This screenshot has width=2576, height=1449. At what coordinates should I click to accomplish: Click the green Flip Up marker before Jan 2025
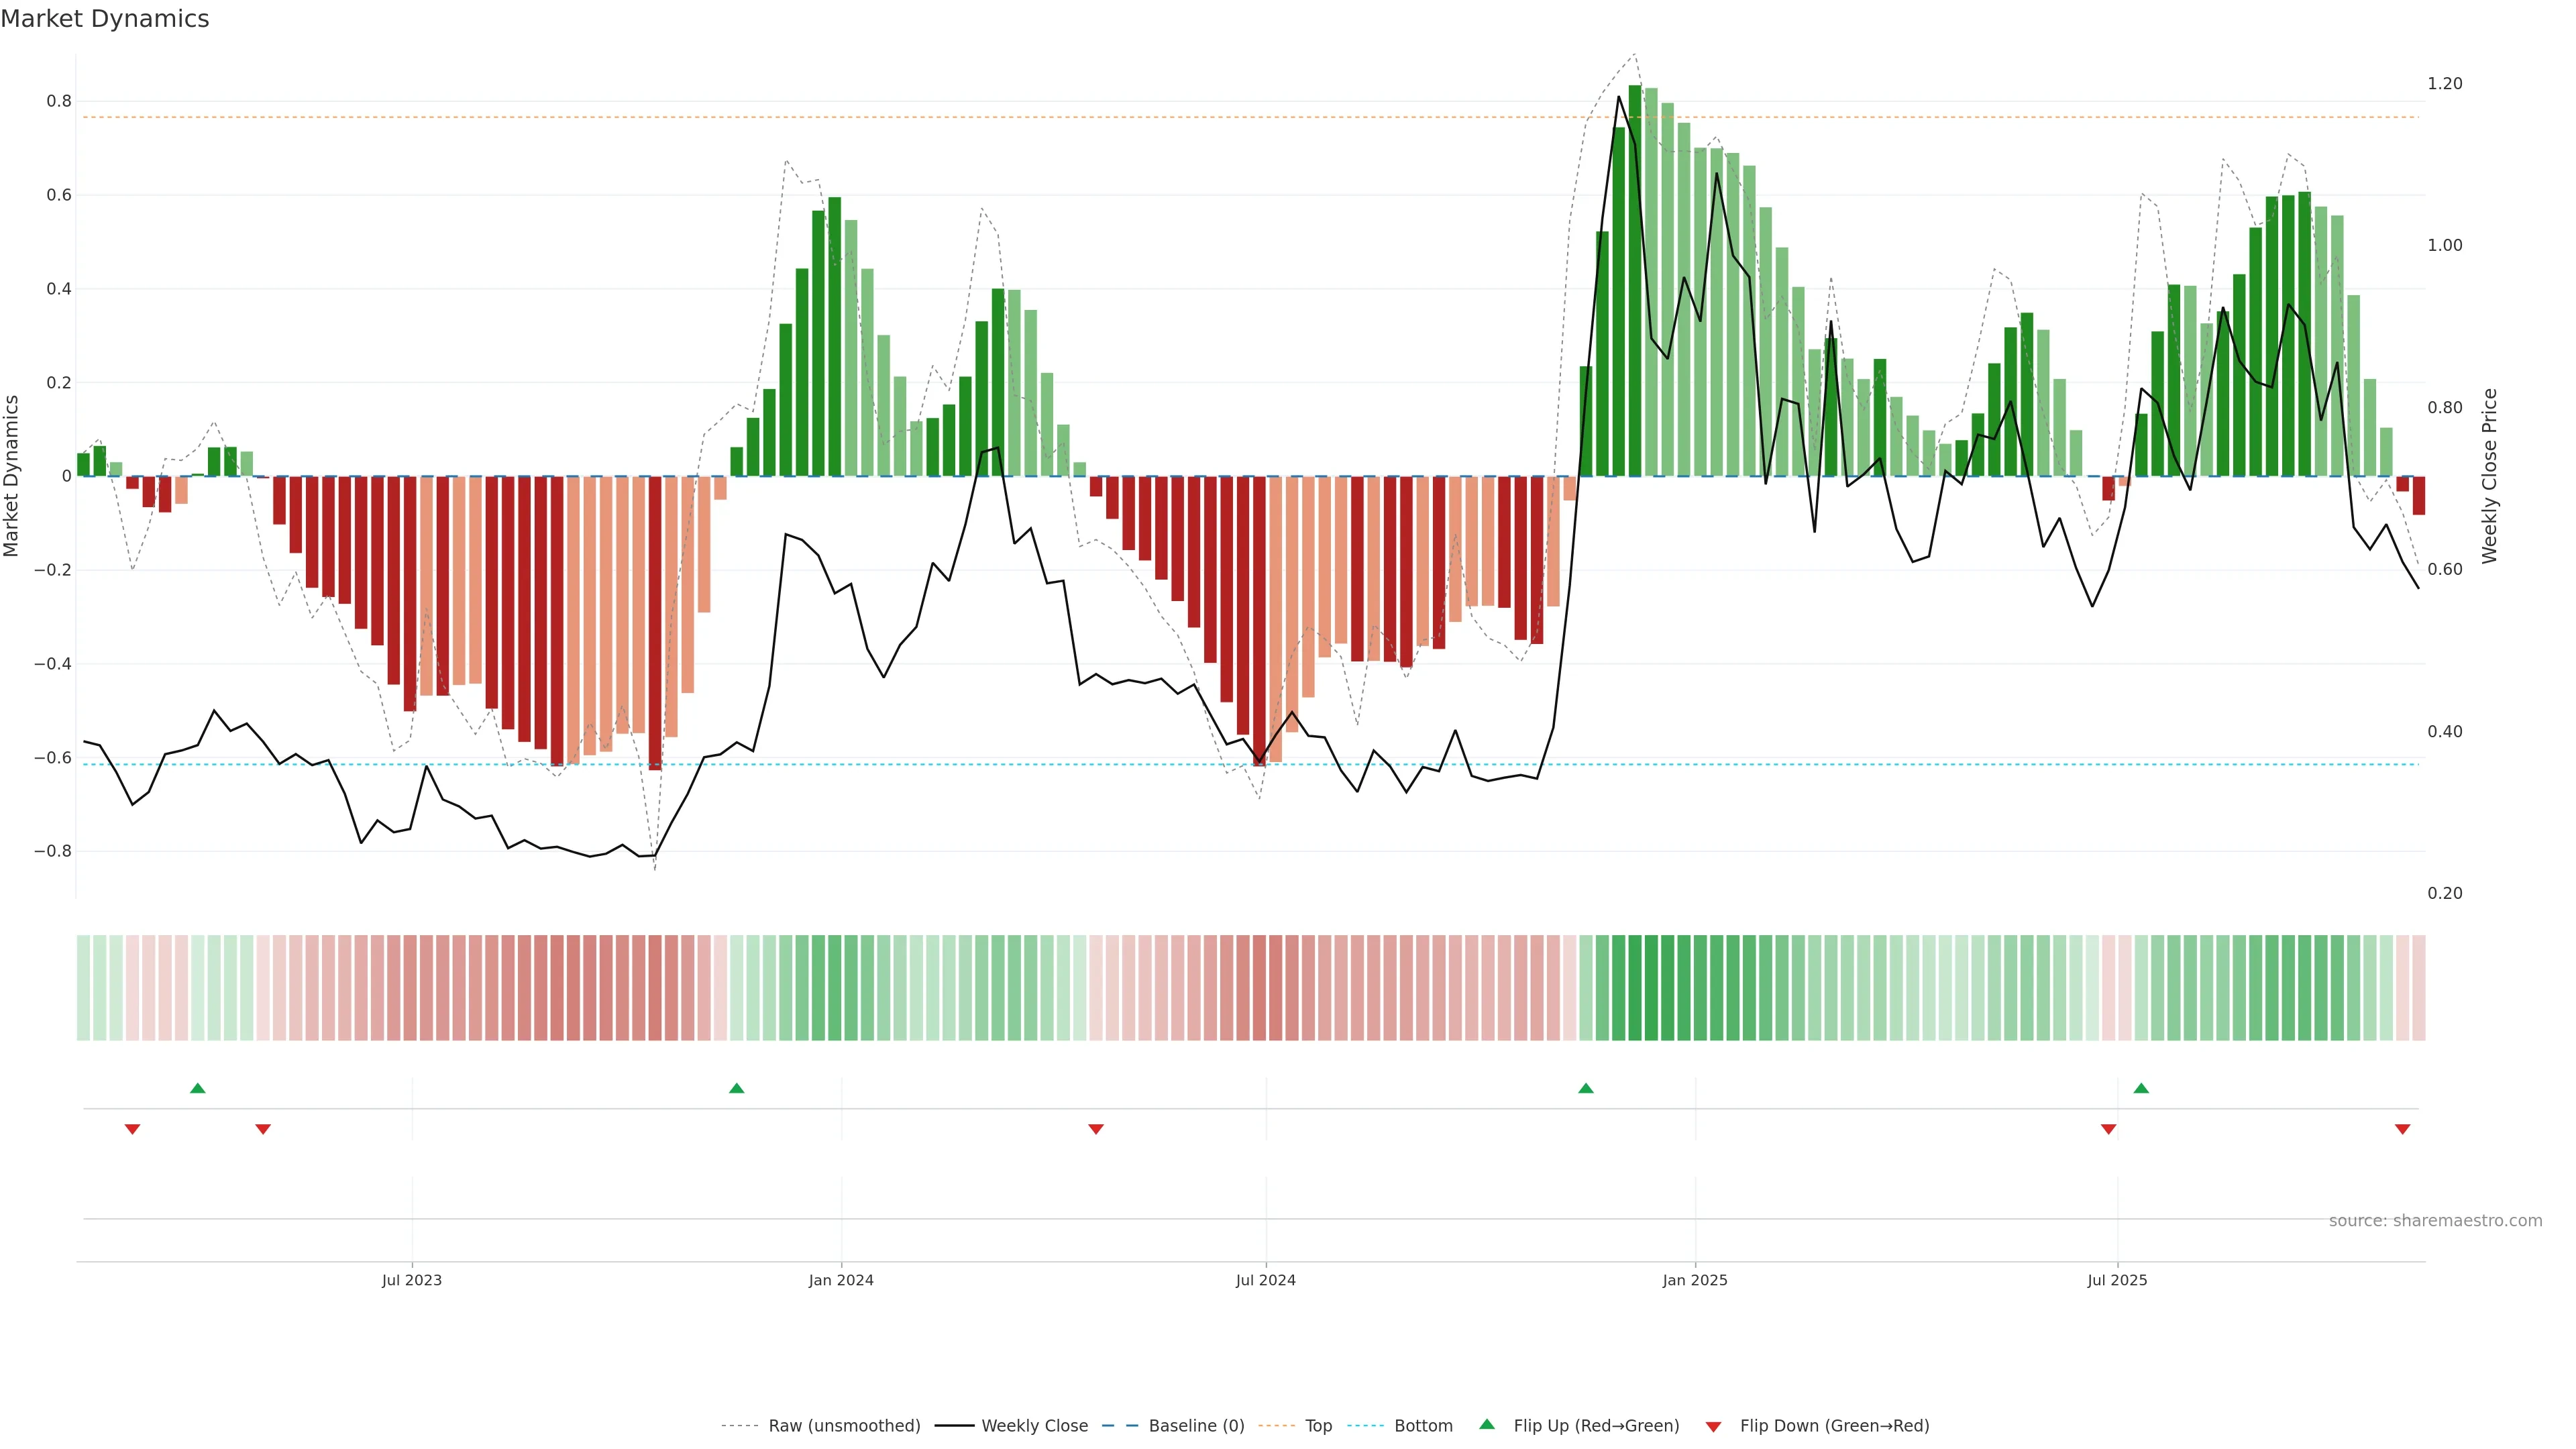pyautogui.click(x=1586, y=1088)
